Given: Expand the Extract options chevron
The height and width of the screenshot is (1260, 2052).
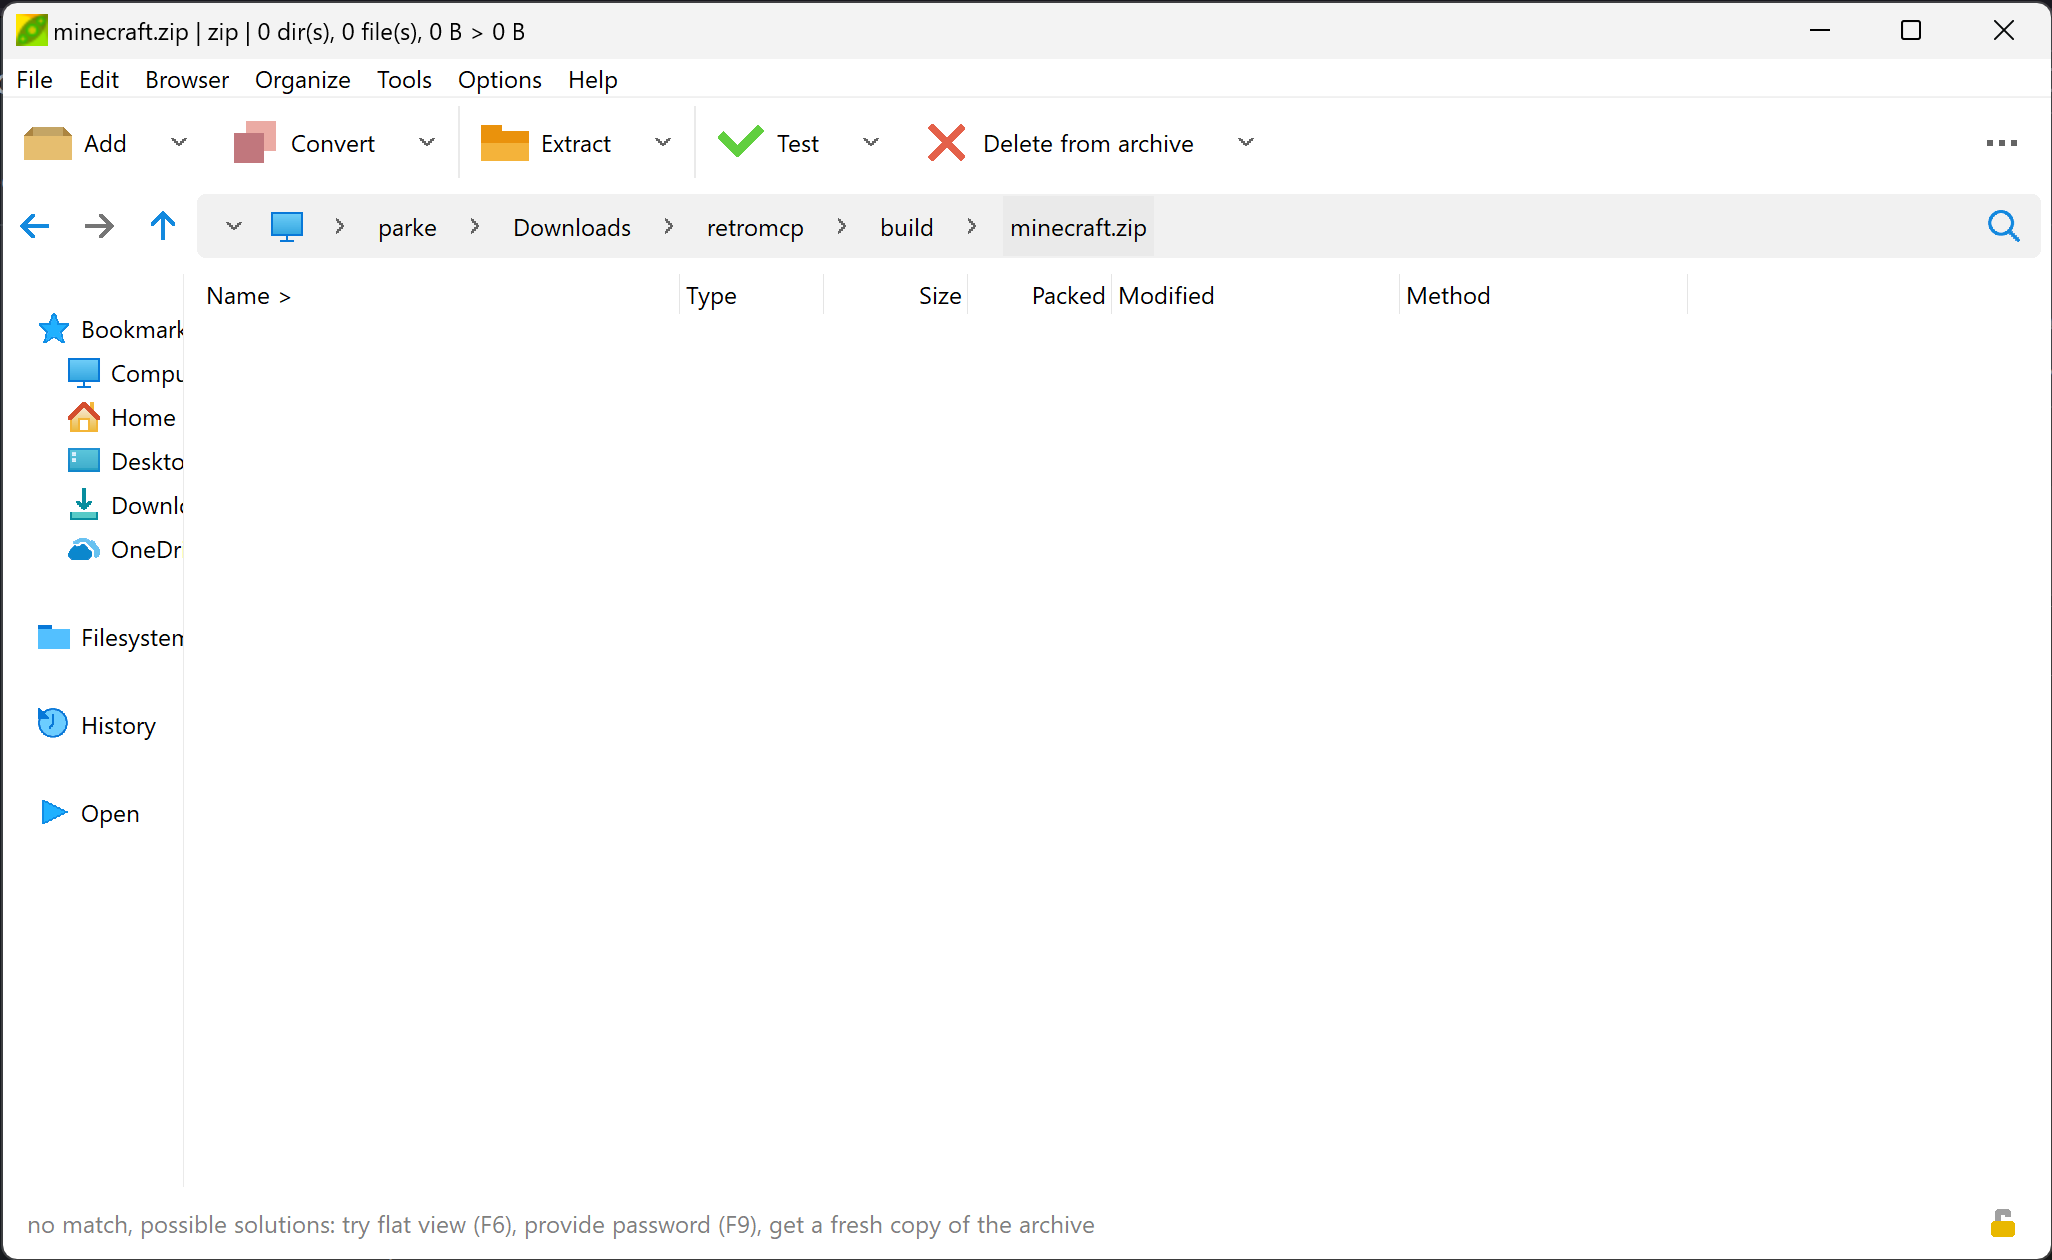Looking at the screenshot, I should click(664, 143).
